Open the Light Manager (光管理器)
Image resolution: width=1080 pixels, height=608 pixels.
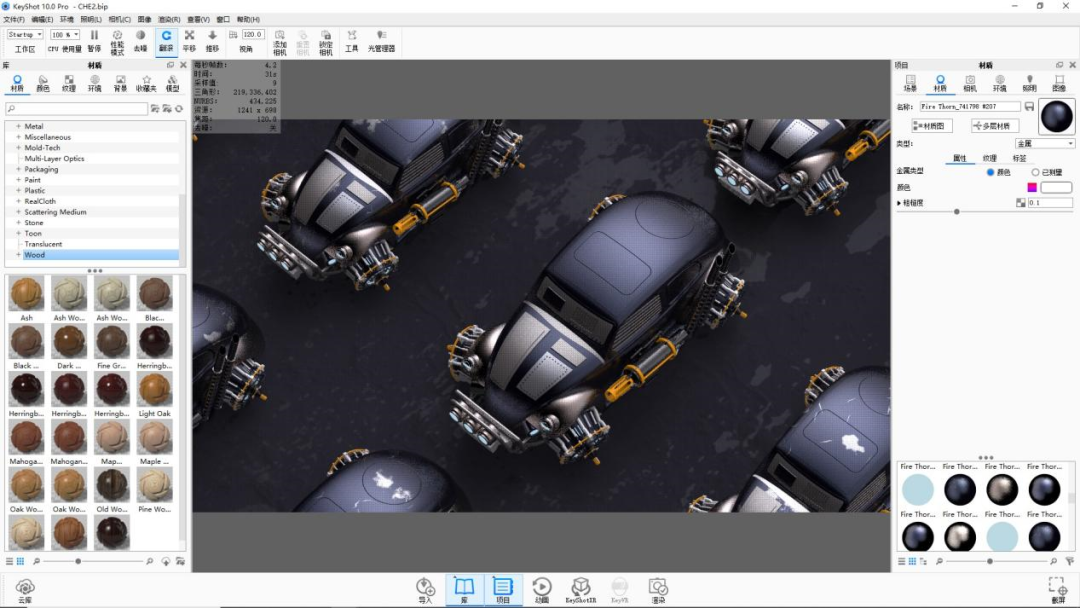[381, 41]
